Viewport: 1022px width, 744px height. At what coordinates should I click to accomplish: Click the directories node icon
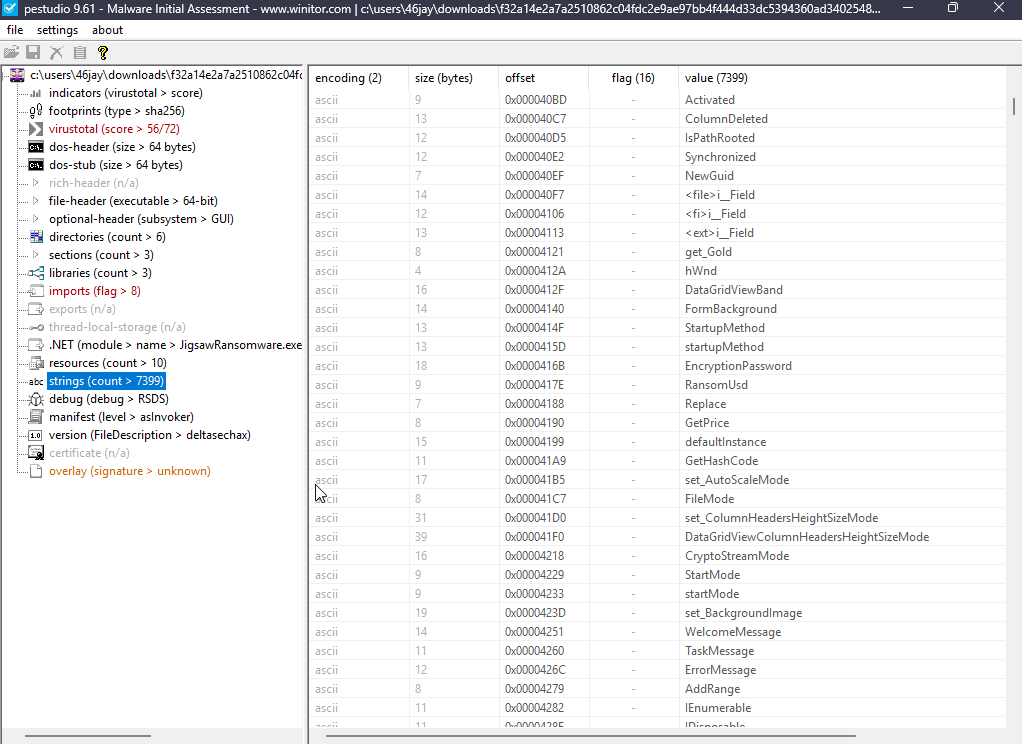36,237
